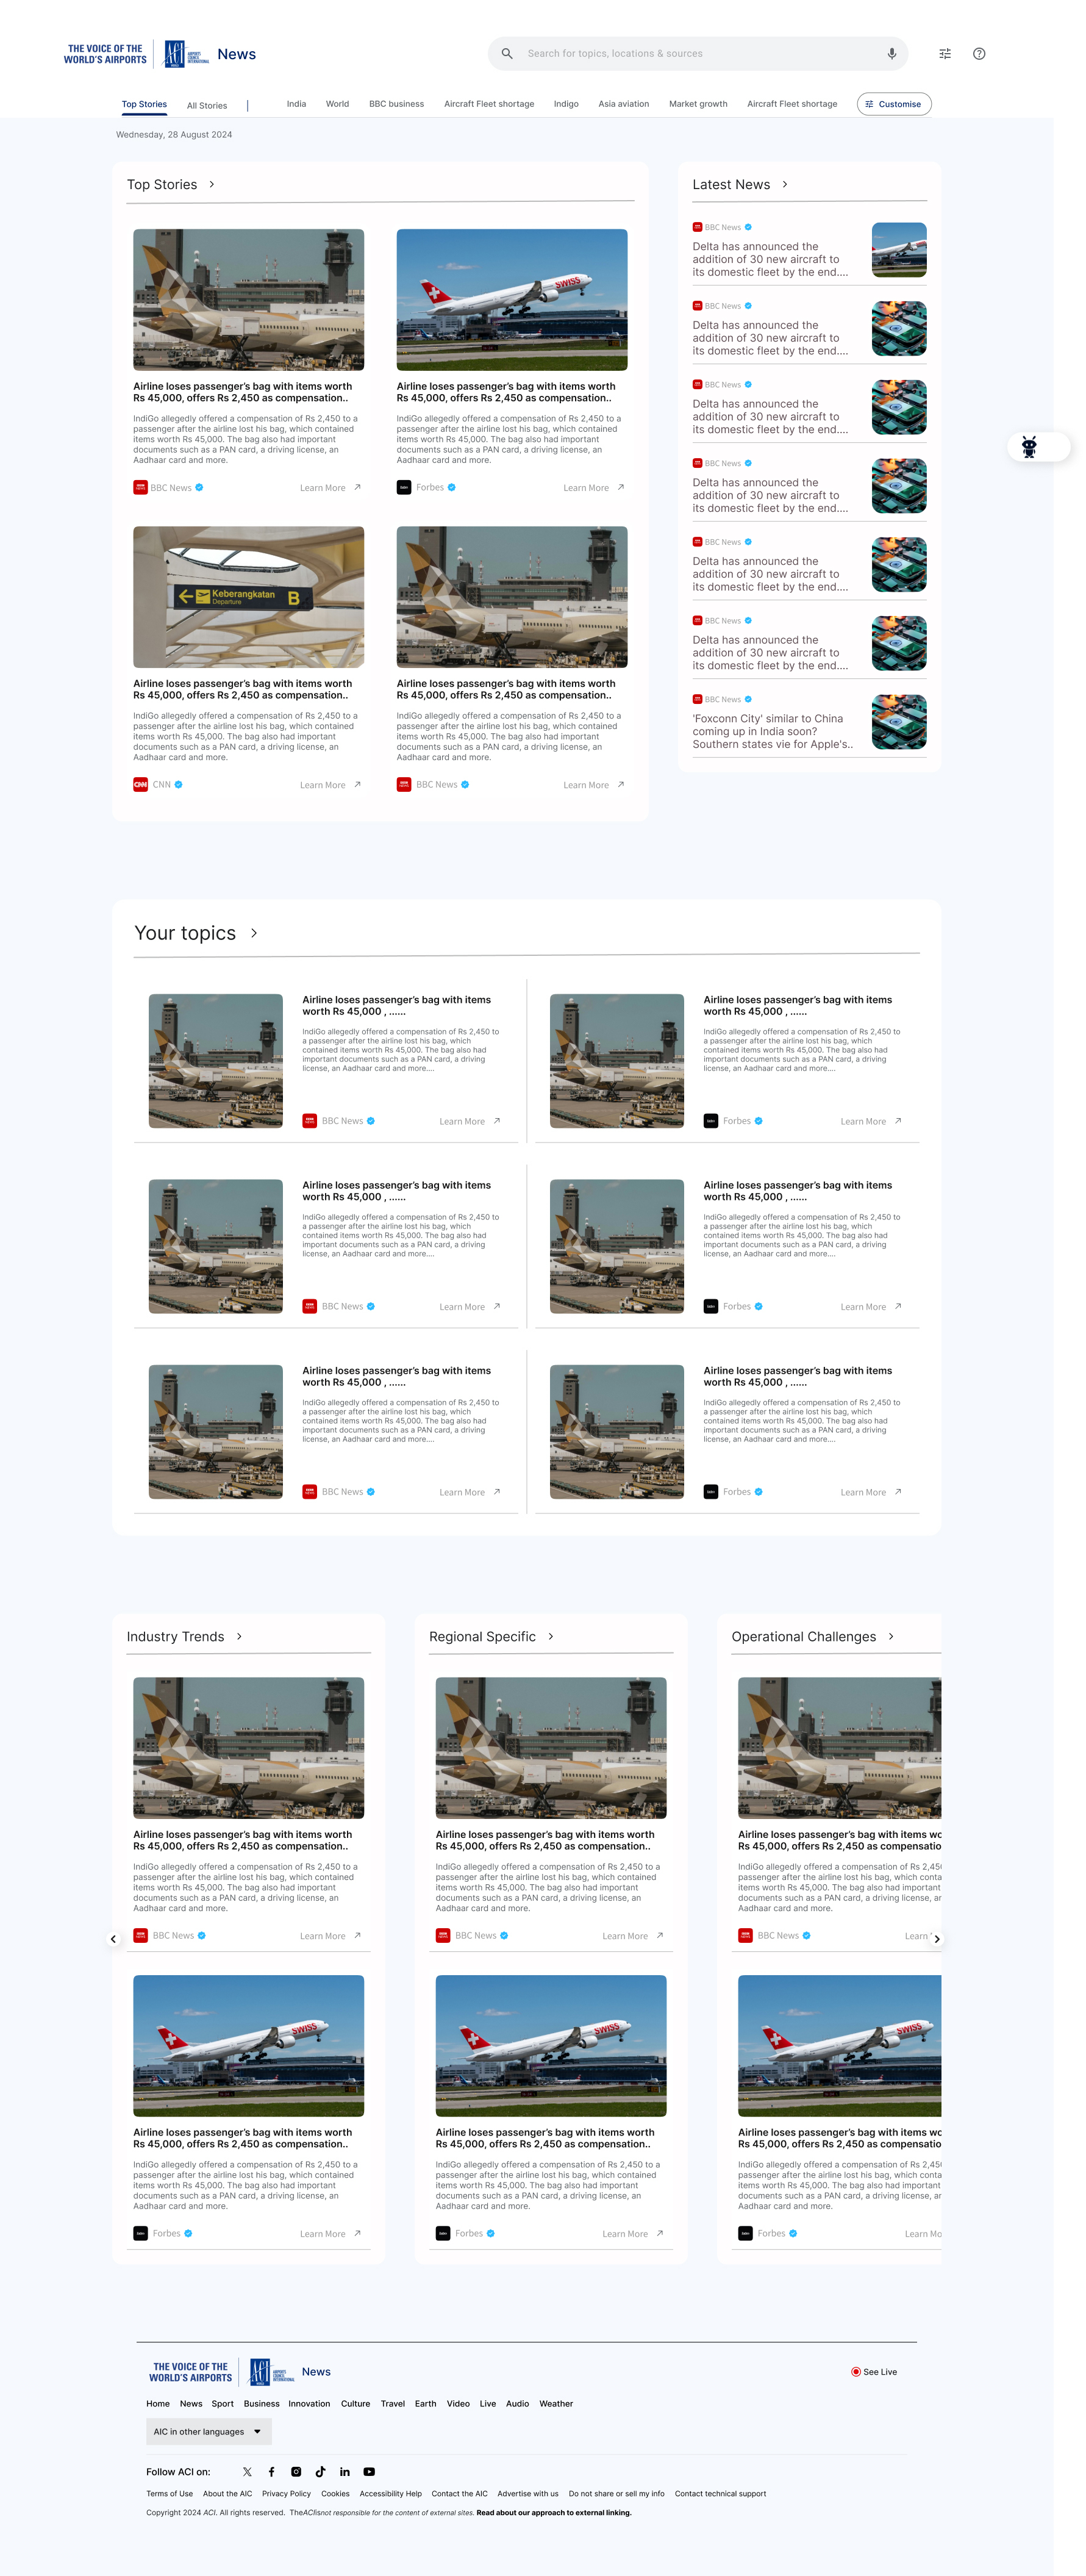Click the search magnifier icon
Screen dimensions: 1086x2576
507,53
